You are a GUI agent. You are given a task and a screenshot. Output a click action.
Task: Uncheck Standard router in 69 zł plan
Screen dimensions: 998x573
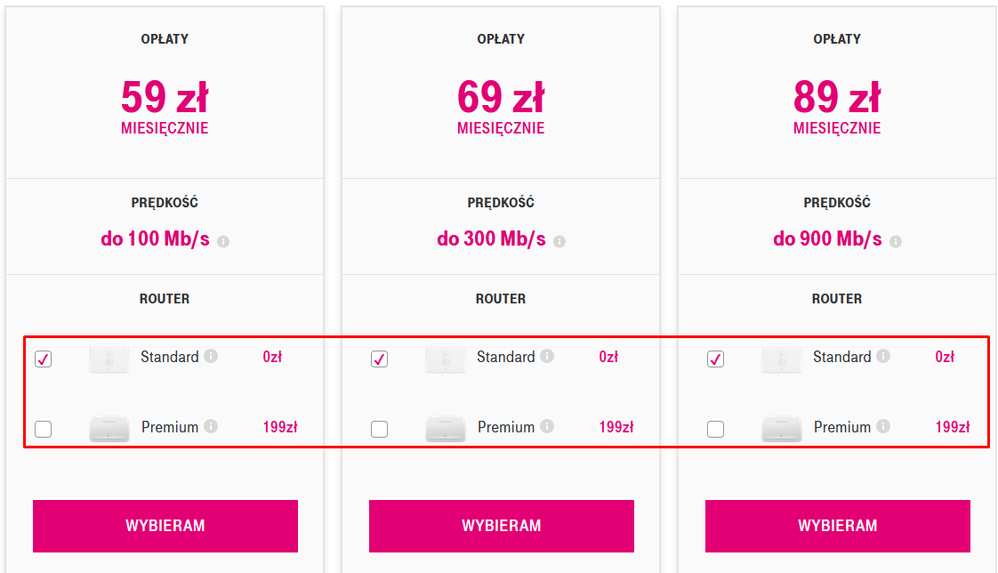pyautogui.click(x=379, y=359)
